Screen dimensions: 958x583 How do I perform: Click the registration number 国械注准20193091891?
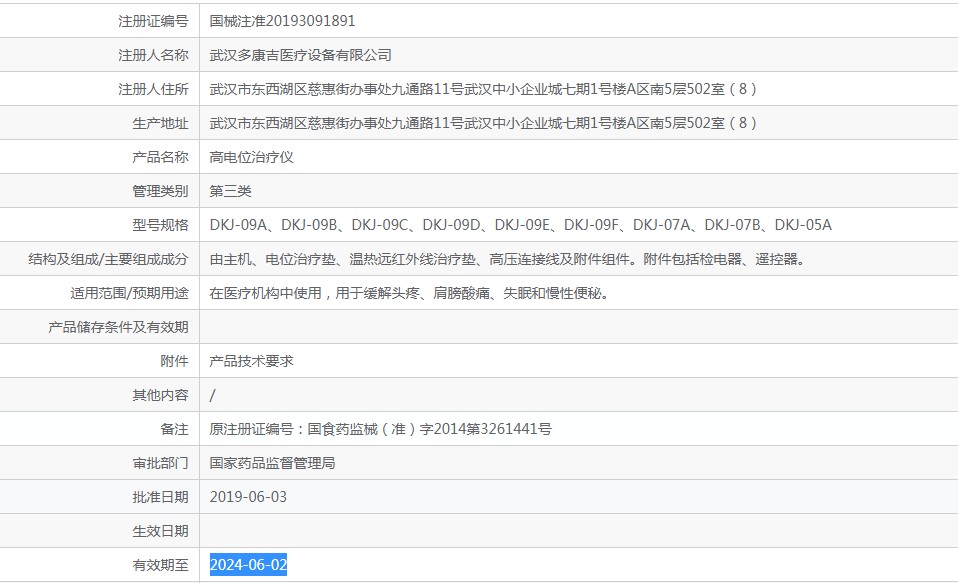(282, 21)
